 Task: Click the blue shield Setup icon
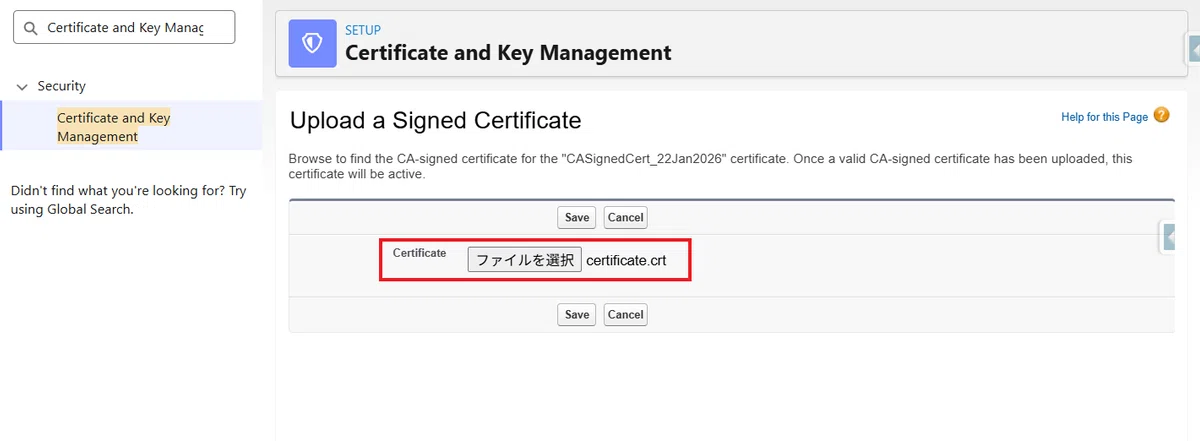click(x=312, y=43)
